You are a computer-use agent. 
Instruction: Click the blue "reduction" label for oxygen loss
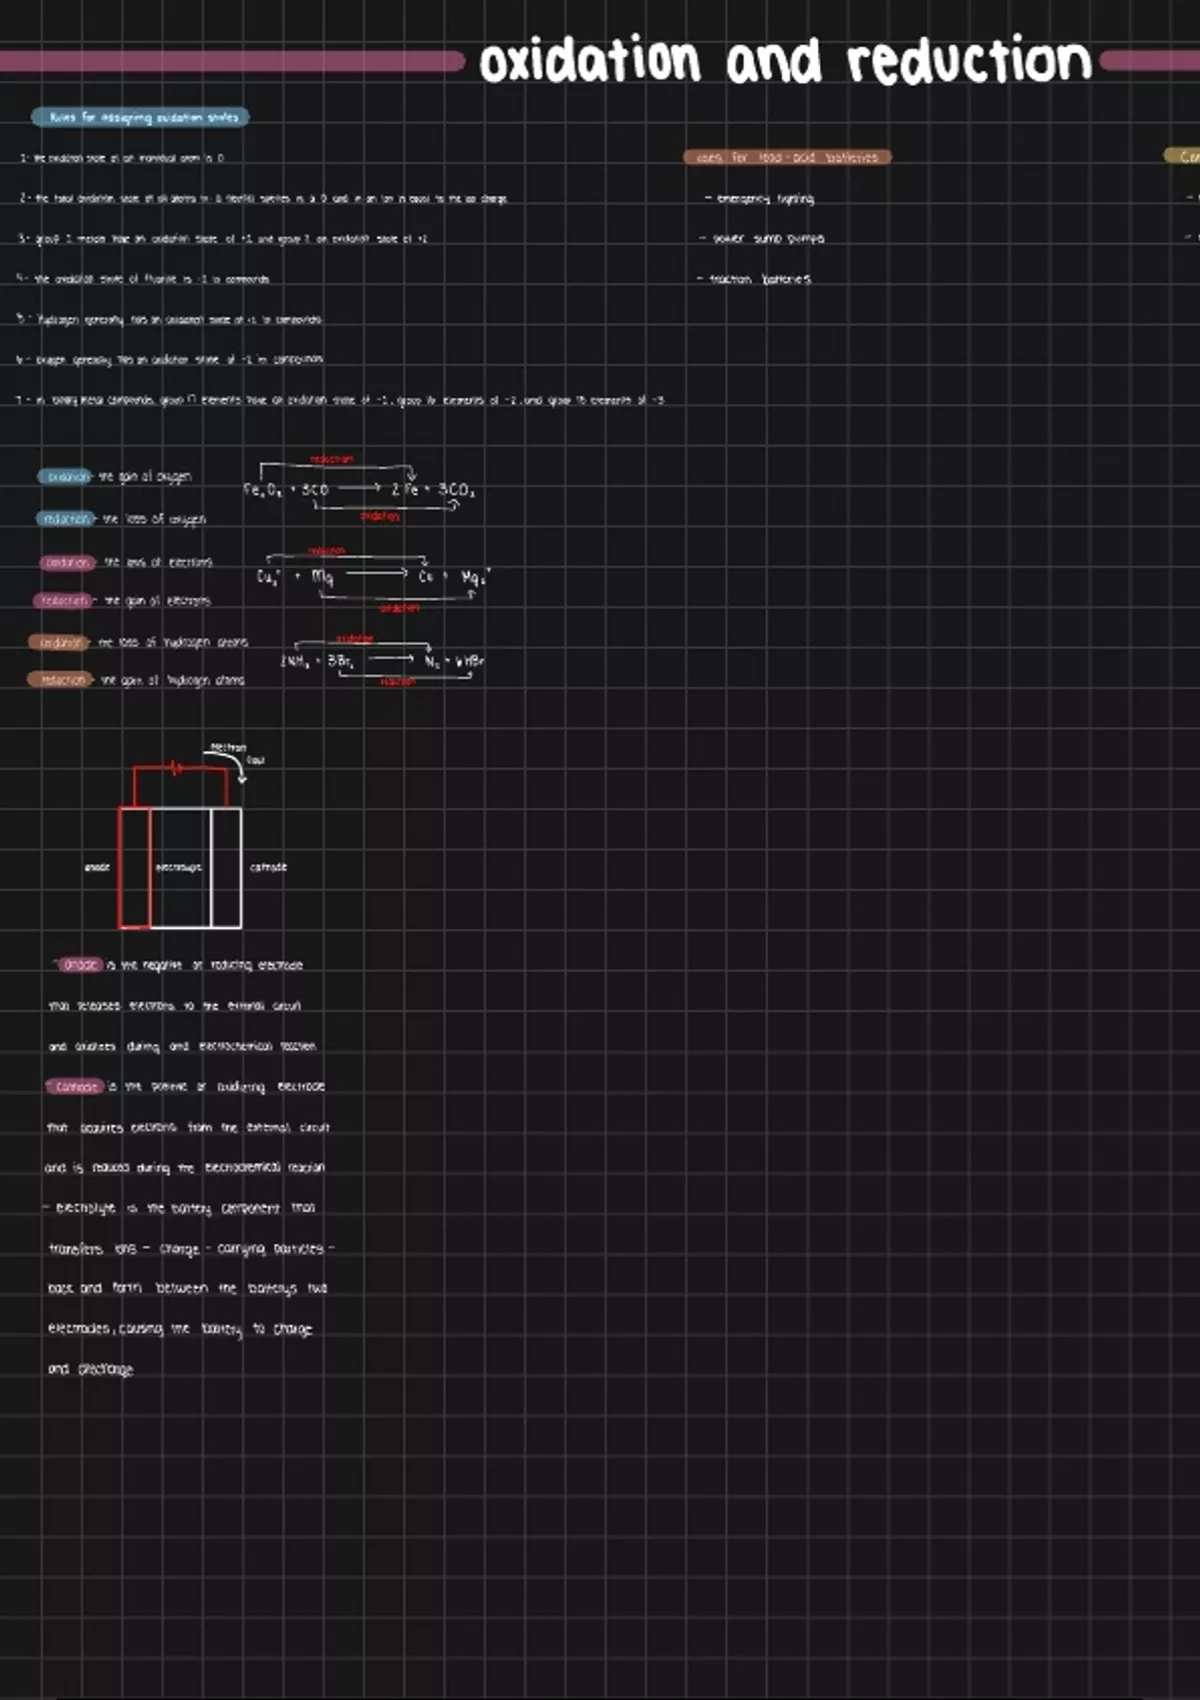pyautogui.click(x=67, y=519)
